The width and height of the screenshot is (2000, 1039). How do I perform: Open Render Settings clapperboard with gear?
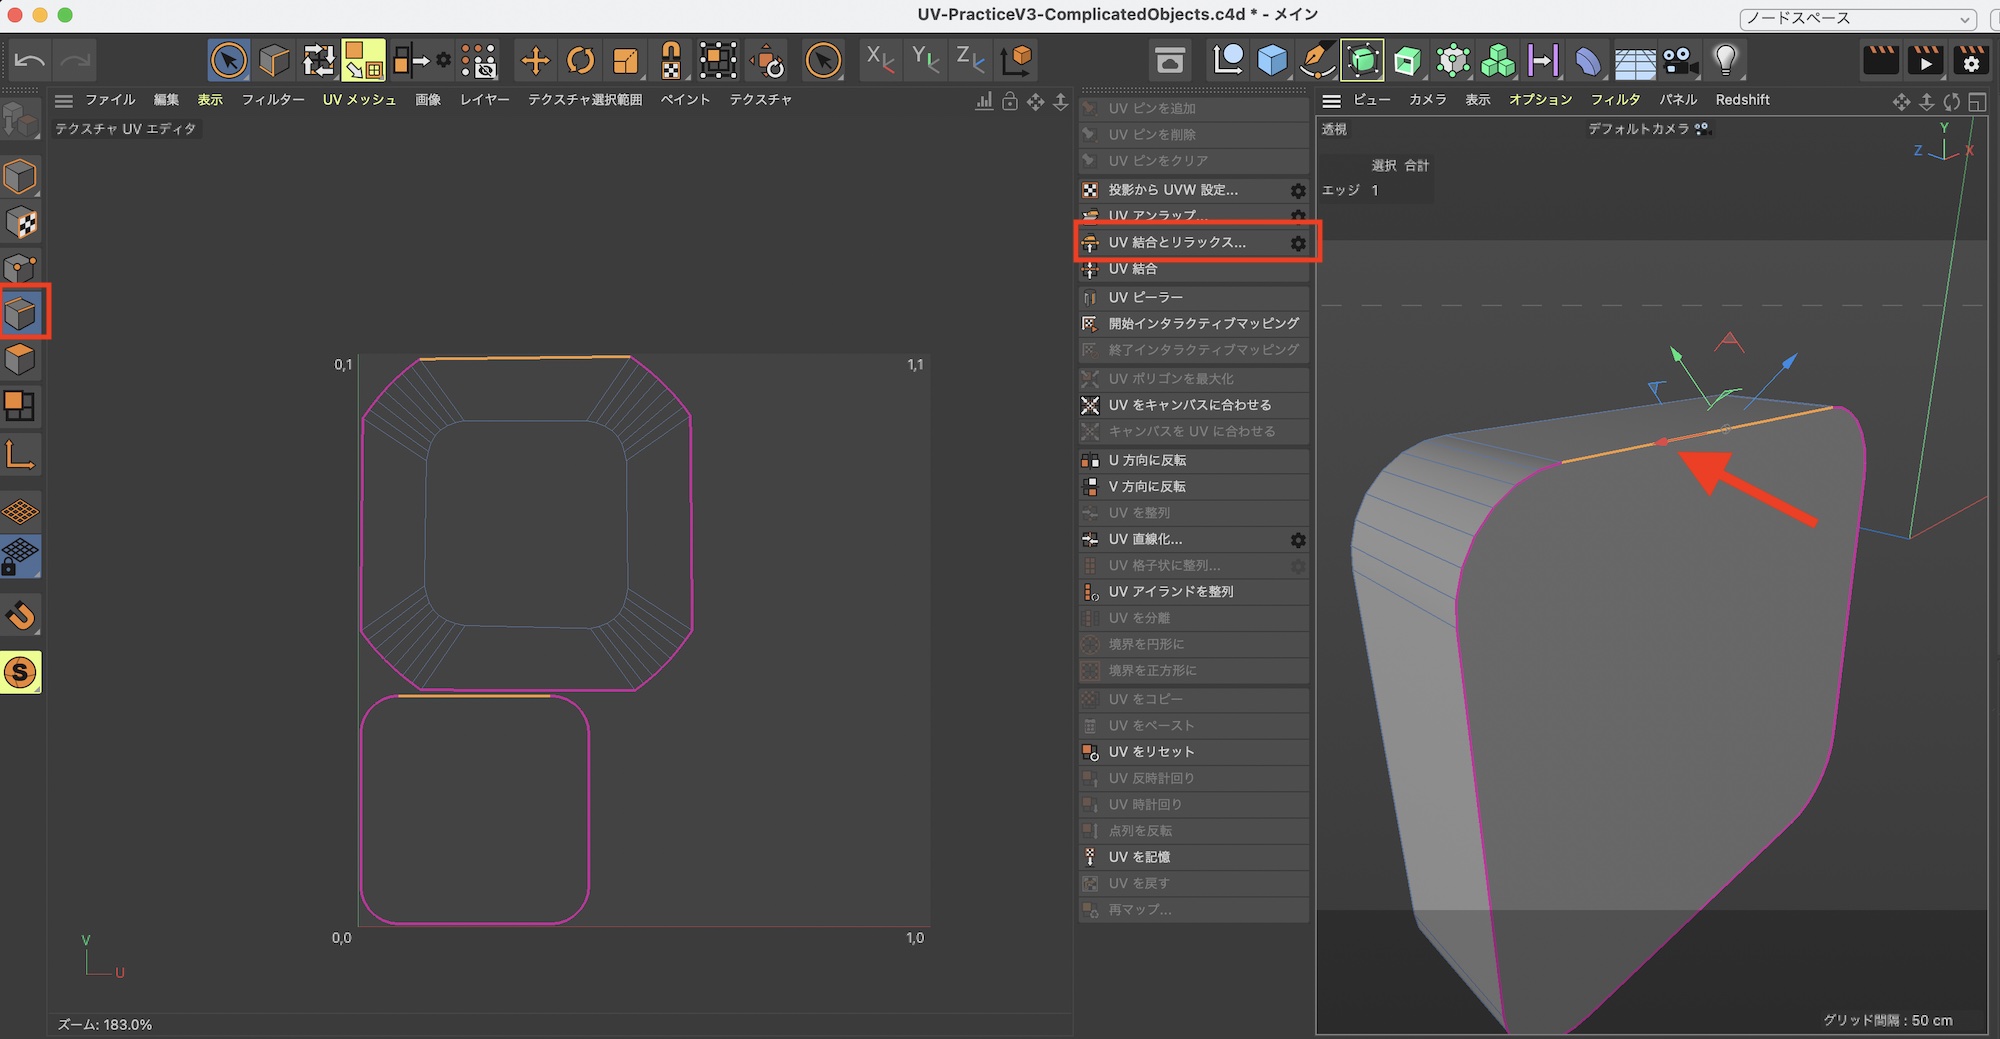pos(1970,61)
